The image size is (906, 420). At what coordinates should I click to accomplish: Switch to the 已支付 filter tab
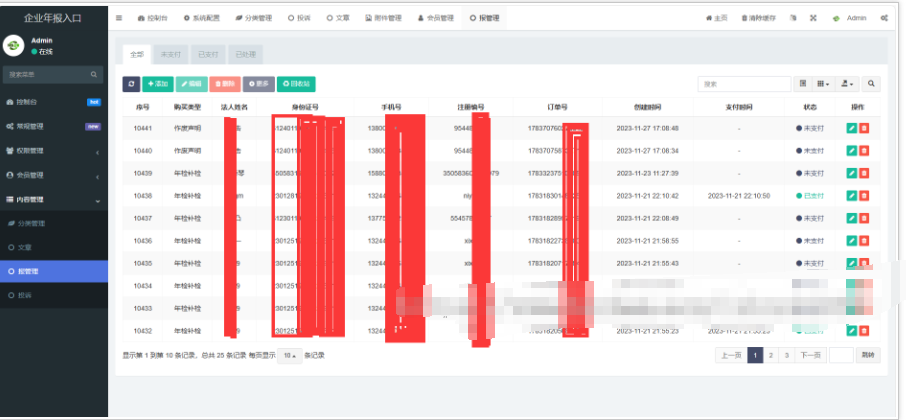(x=207, y=54)
